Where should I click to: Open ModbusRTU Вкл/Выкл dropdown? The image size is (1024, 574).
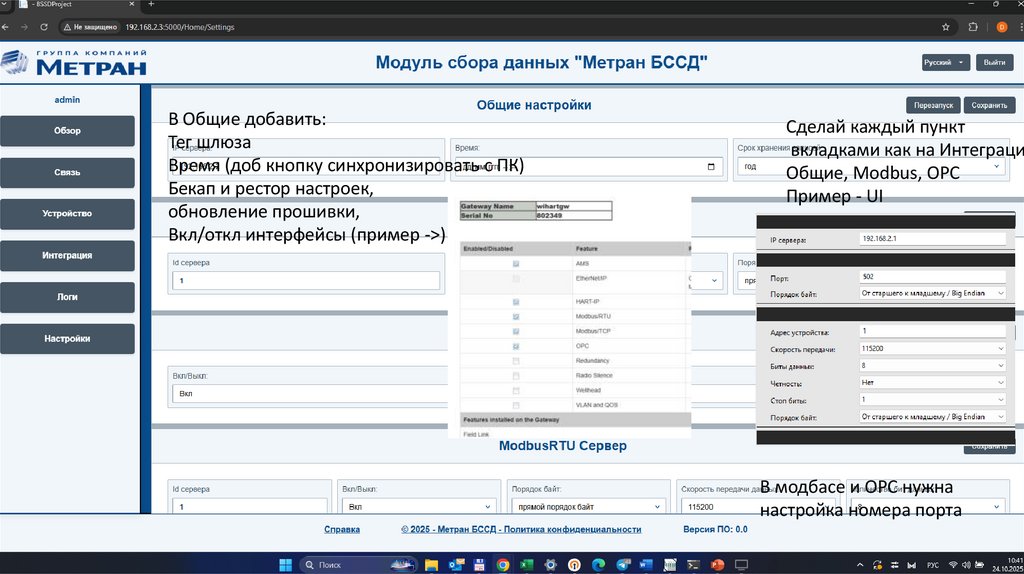(x=419, y=507)
